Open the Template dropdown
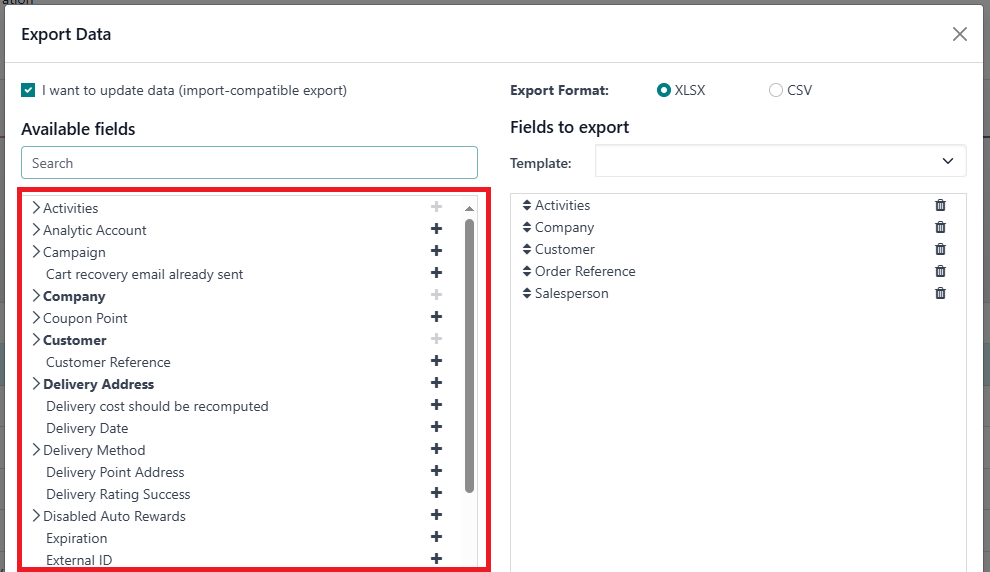The height and width of the screenshot is (572, 990). 780,161
